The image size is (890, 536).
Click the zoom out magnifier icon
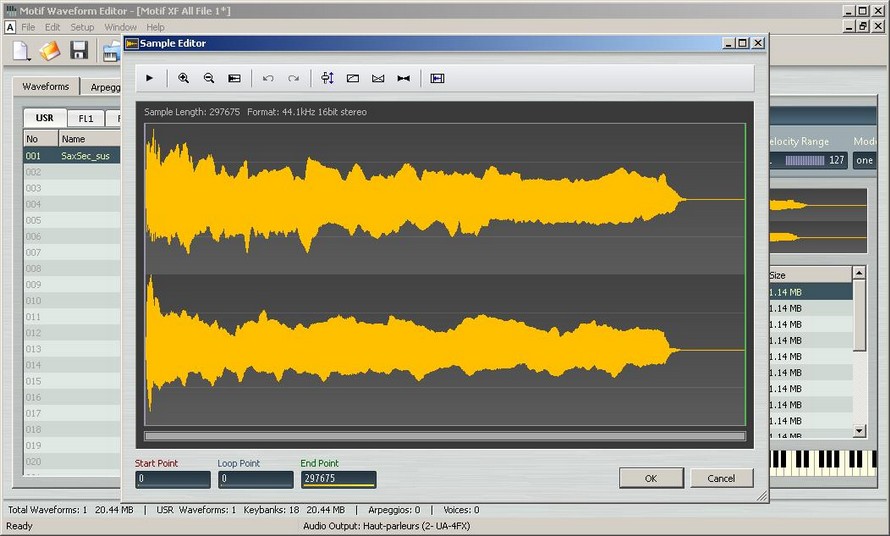pyautogui.click(x=208, y=78)
